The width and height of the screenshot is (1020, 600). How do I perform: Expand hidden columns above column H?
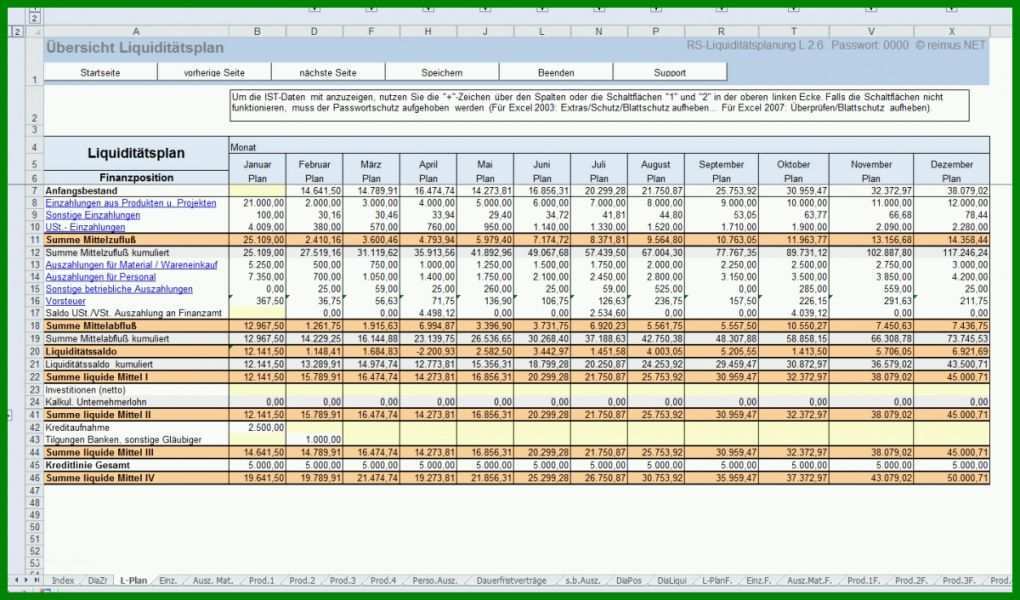428,8
